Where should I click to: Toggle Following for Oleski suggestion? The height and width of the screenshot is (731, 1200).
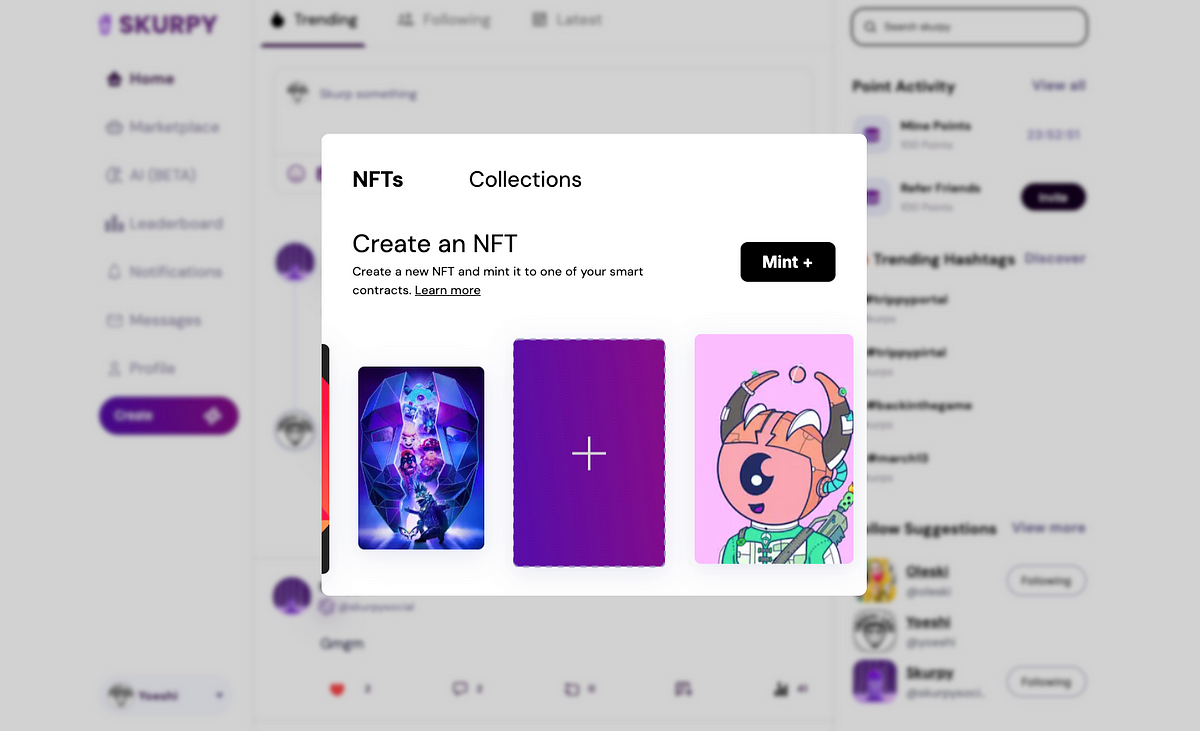(x=1046, y=581)
